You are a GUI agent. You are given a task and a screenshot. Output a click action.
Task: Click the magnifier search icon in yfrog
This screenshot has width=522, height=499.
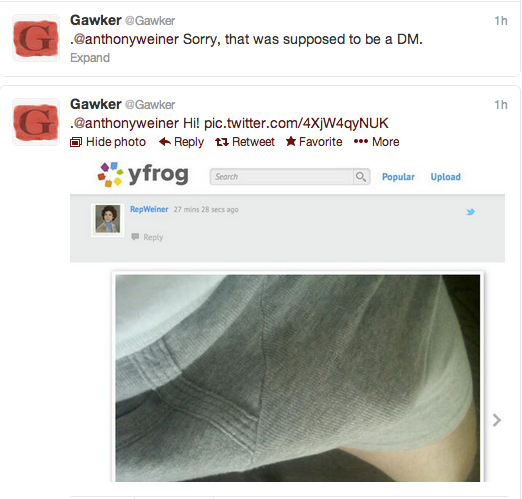click(361, 176)
